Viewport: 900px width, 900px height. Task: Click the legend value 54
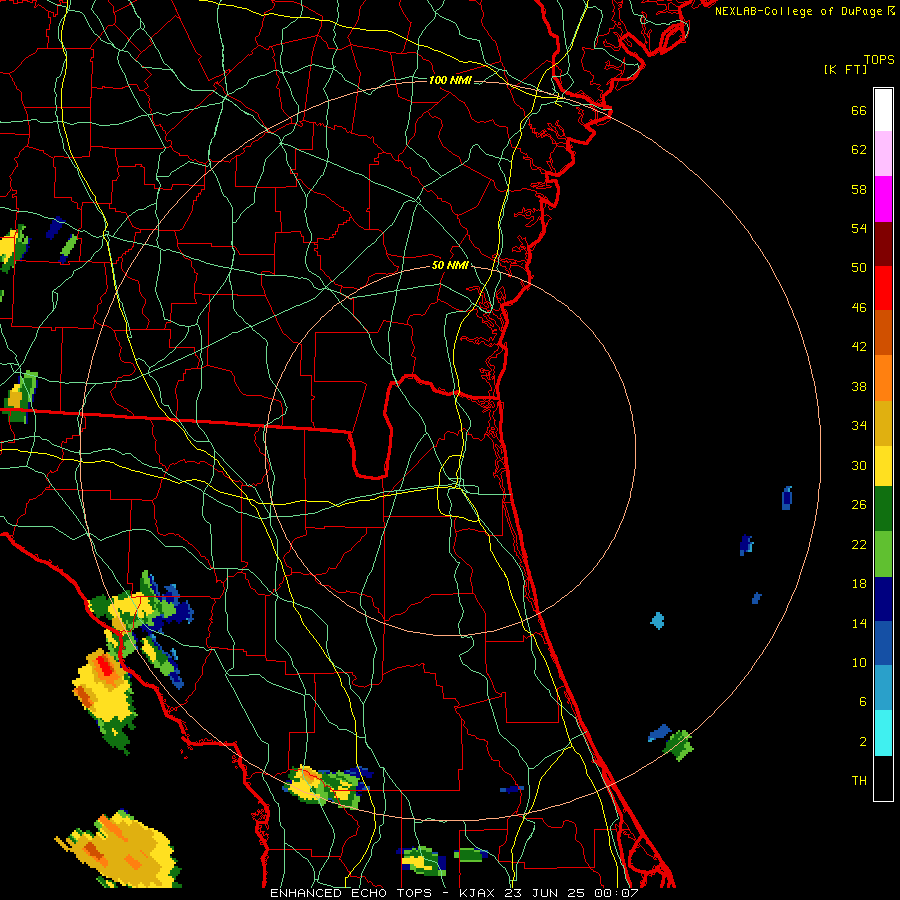pyautogui.click(x=859, y=228)
